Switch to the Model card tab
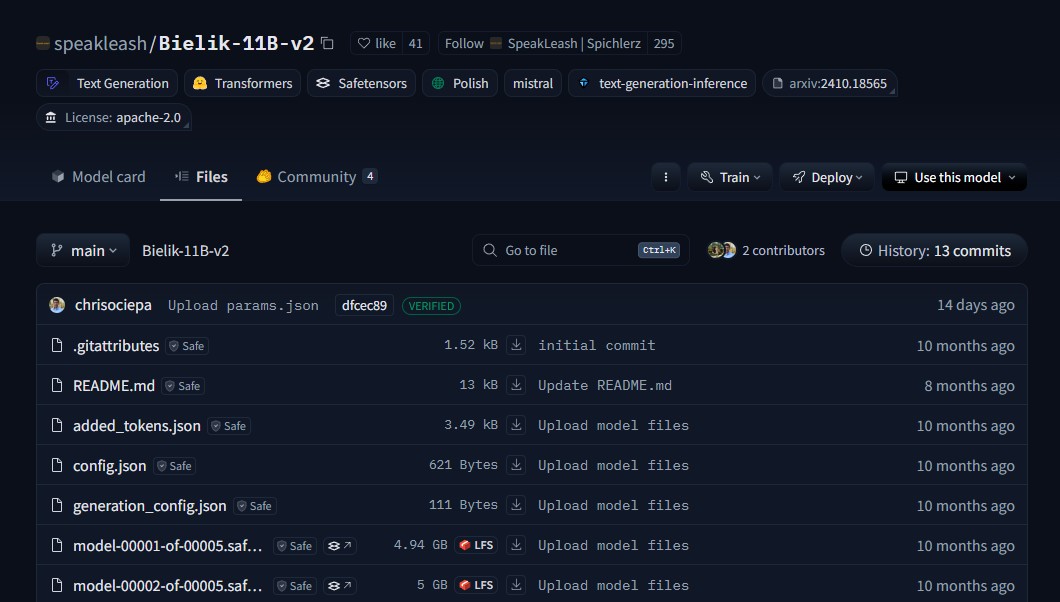The height and width of the screenshot is (602, 1060). pos(98,176)
